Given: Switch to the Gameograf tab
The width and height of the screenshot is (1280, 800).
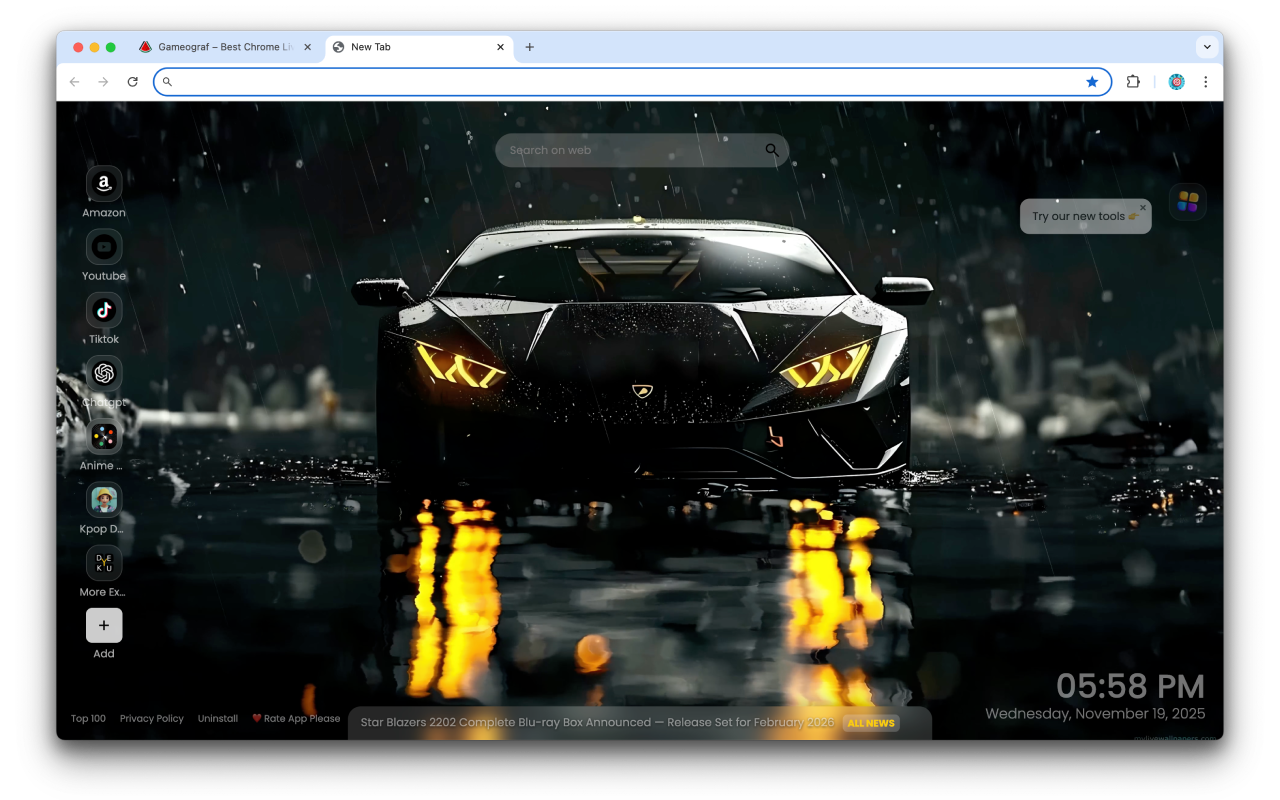Looking at the screenshot, I should 226,47.
